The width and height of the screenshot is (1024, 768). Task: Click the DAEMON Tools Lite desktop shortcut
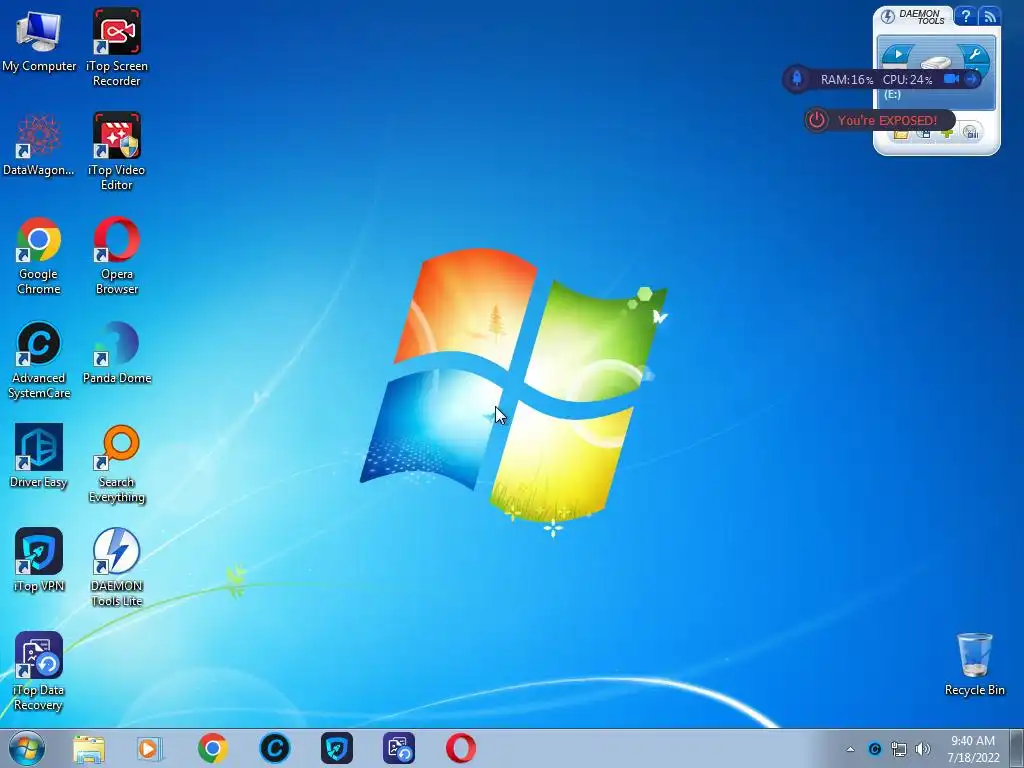[x=116, y=568]
